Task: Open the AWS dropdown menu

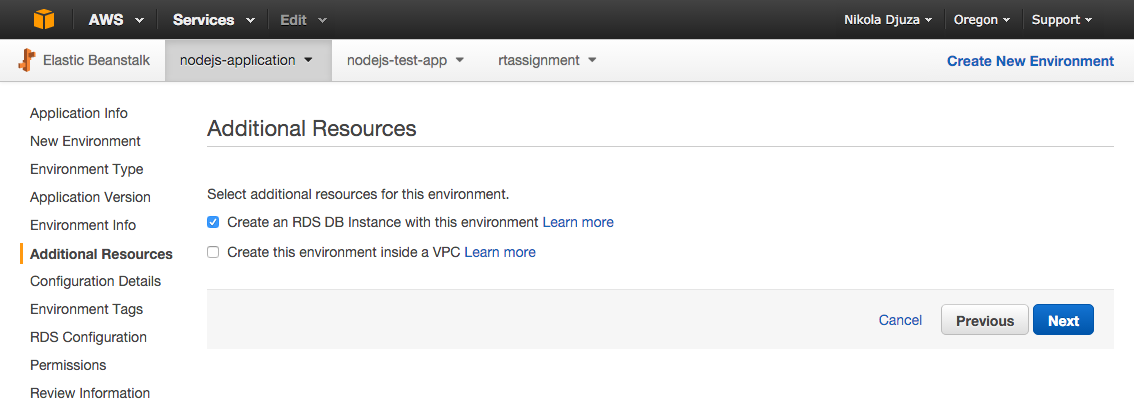Action: pos(116,20)
